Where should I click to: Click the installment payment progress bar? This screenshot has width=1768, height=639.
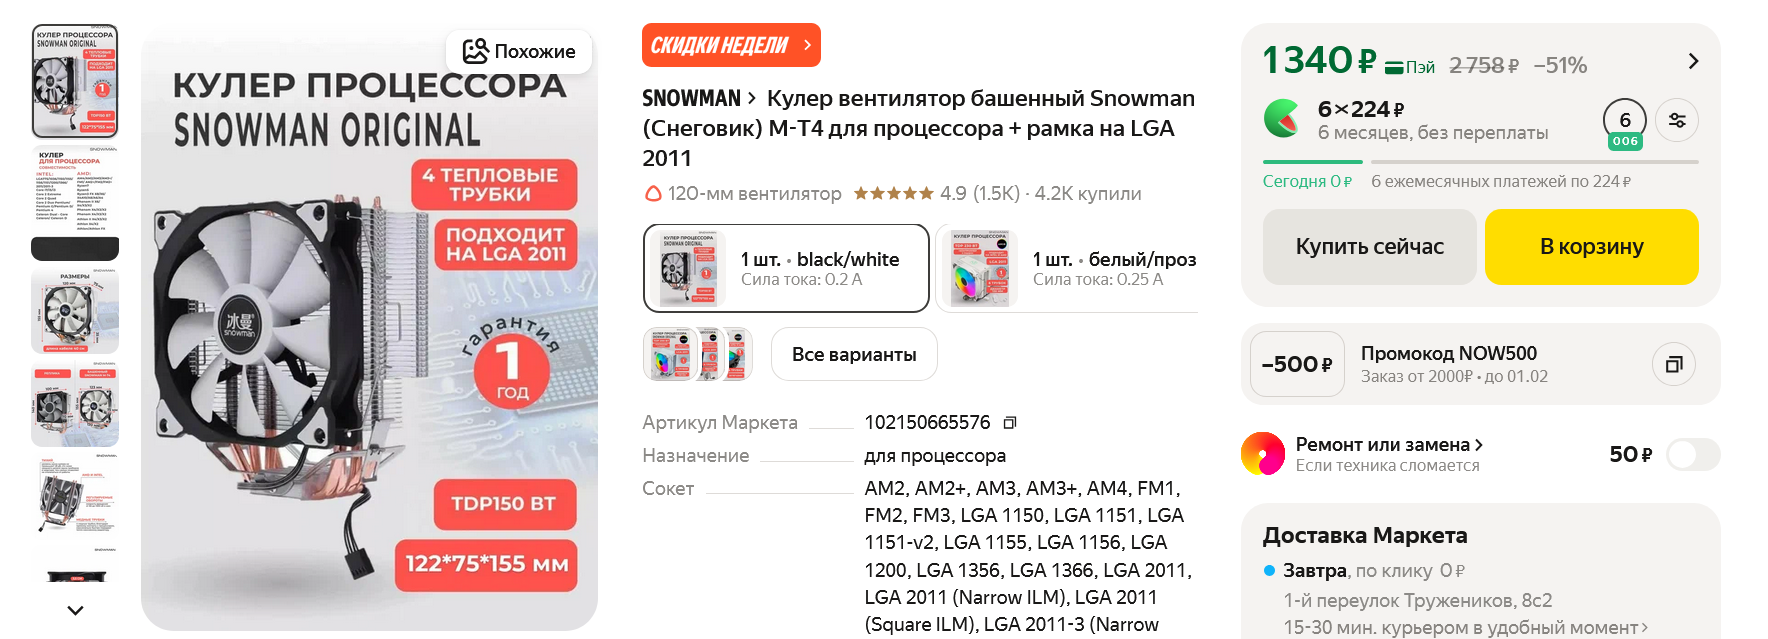[x=1480, y=161]
